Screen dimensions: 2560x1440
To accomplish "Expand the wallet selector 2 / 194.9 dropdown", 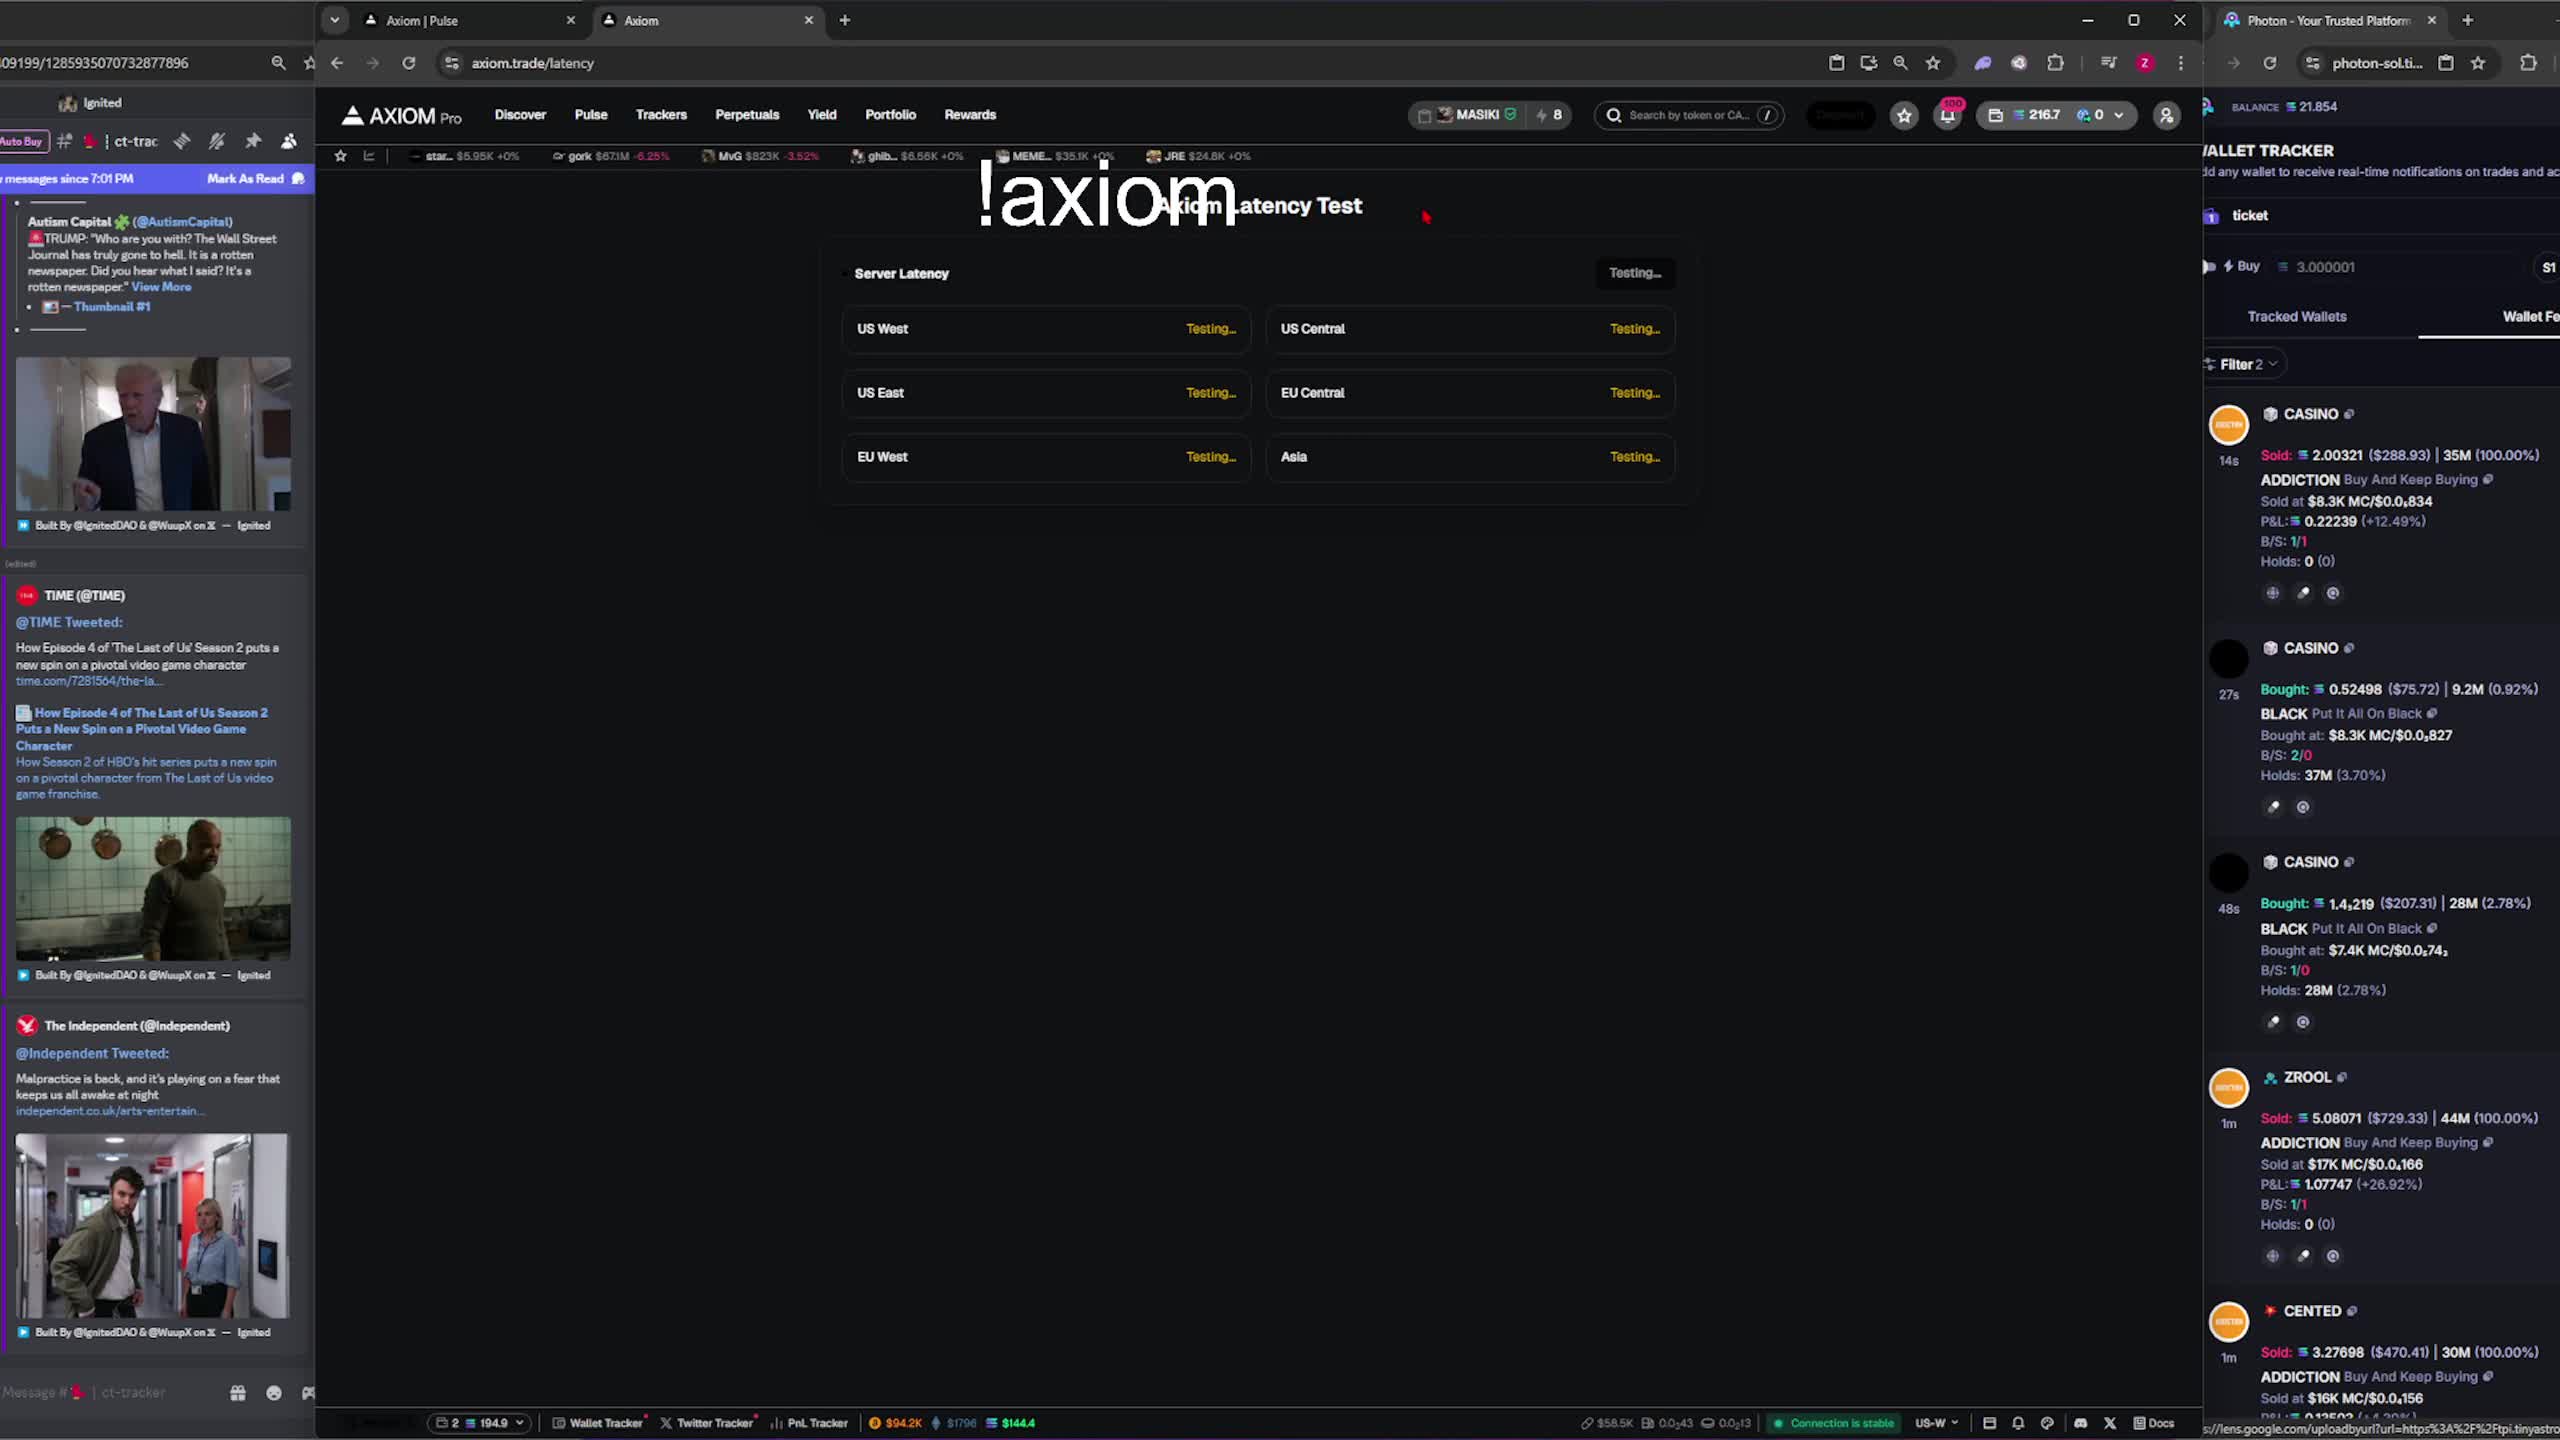I will 480,1423.
